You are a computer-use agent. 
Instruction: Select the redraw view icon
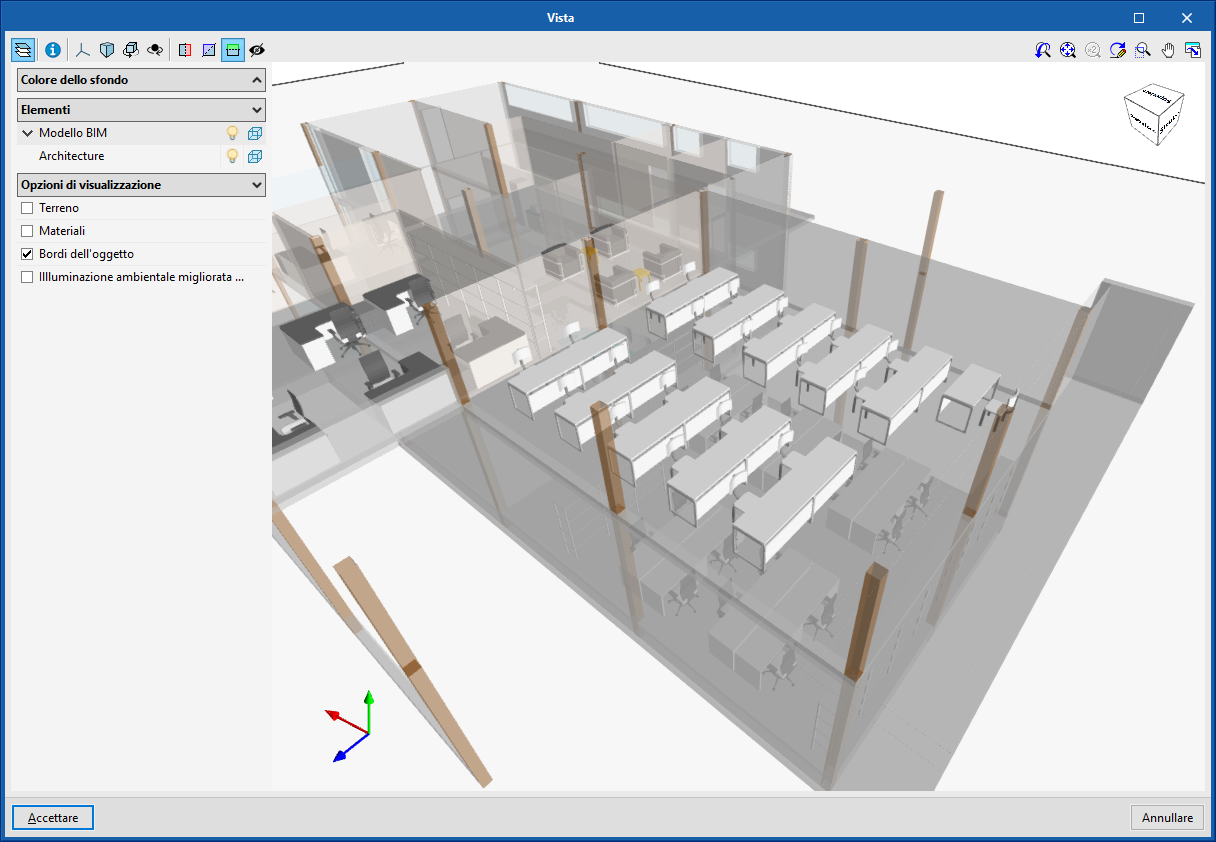pos(1117,49)
